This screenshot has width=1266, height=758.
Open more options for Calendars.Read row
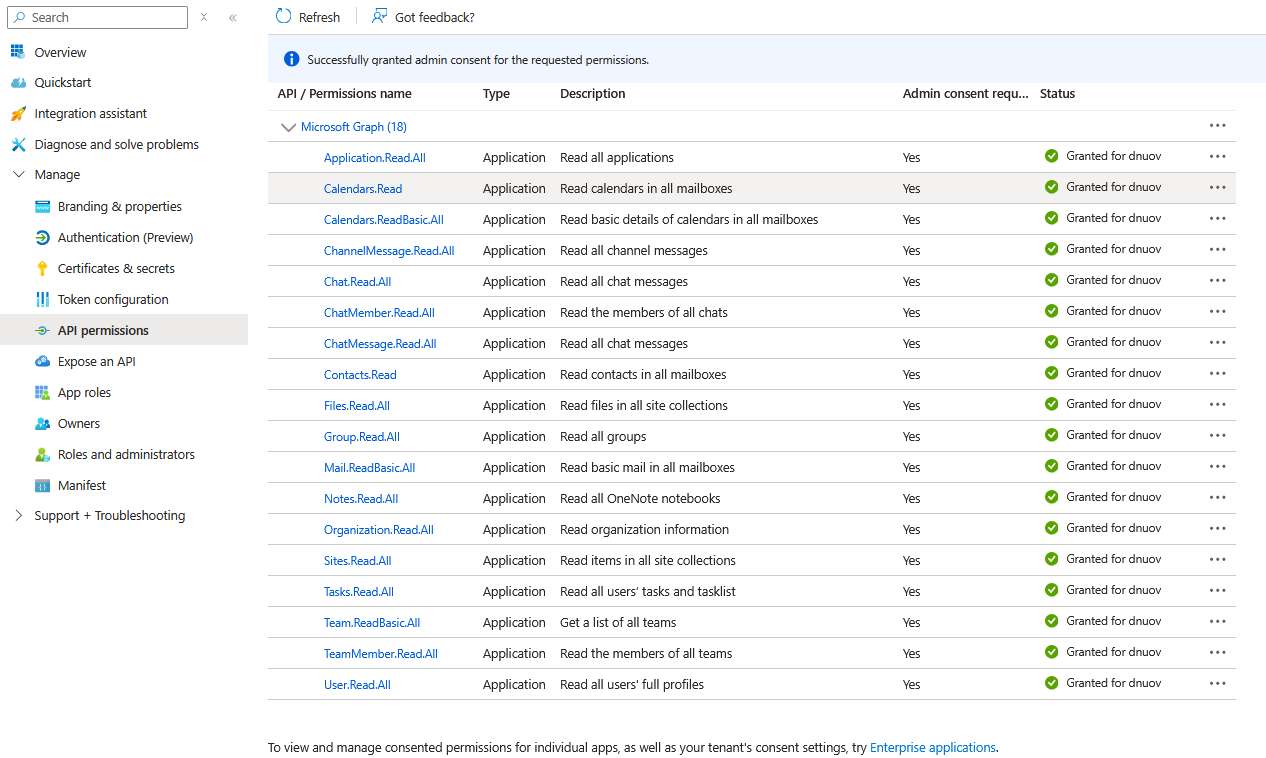pyautogui.click(x=1217, y=188)
